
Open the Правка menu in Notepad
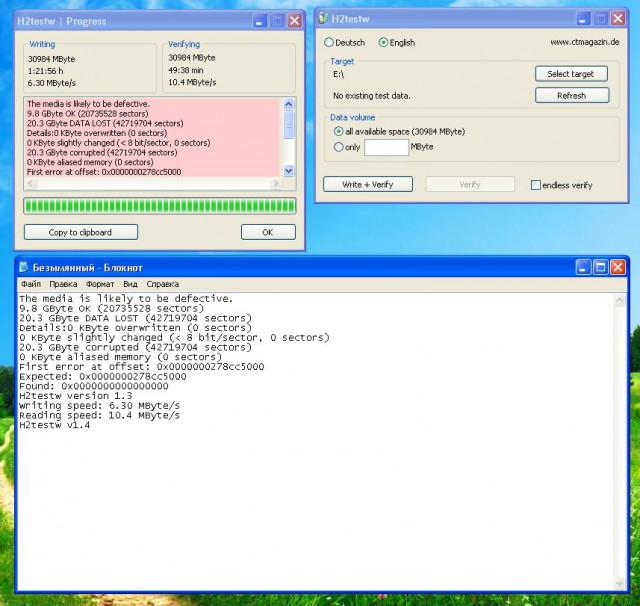coord(63,284)
